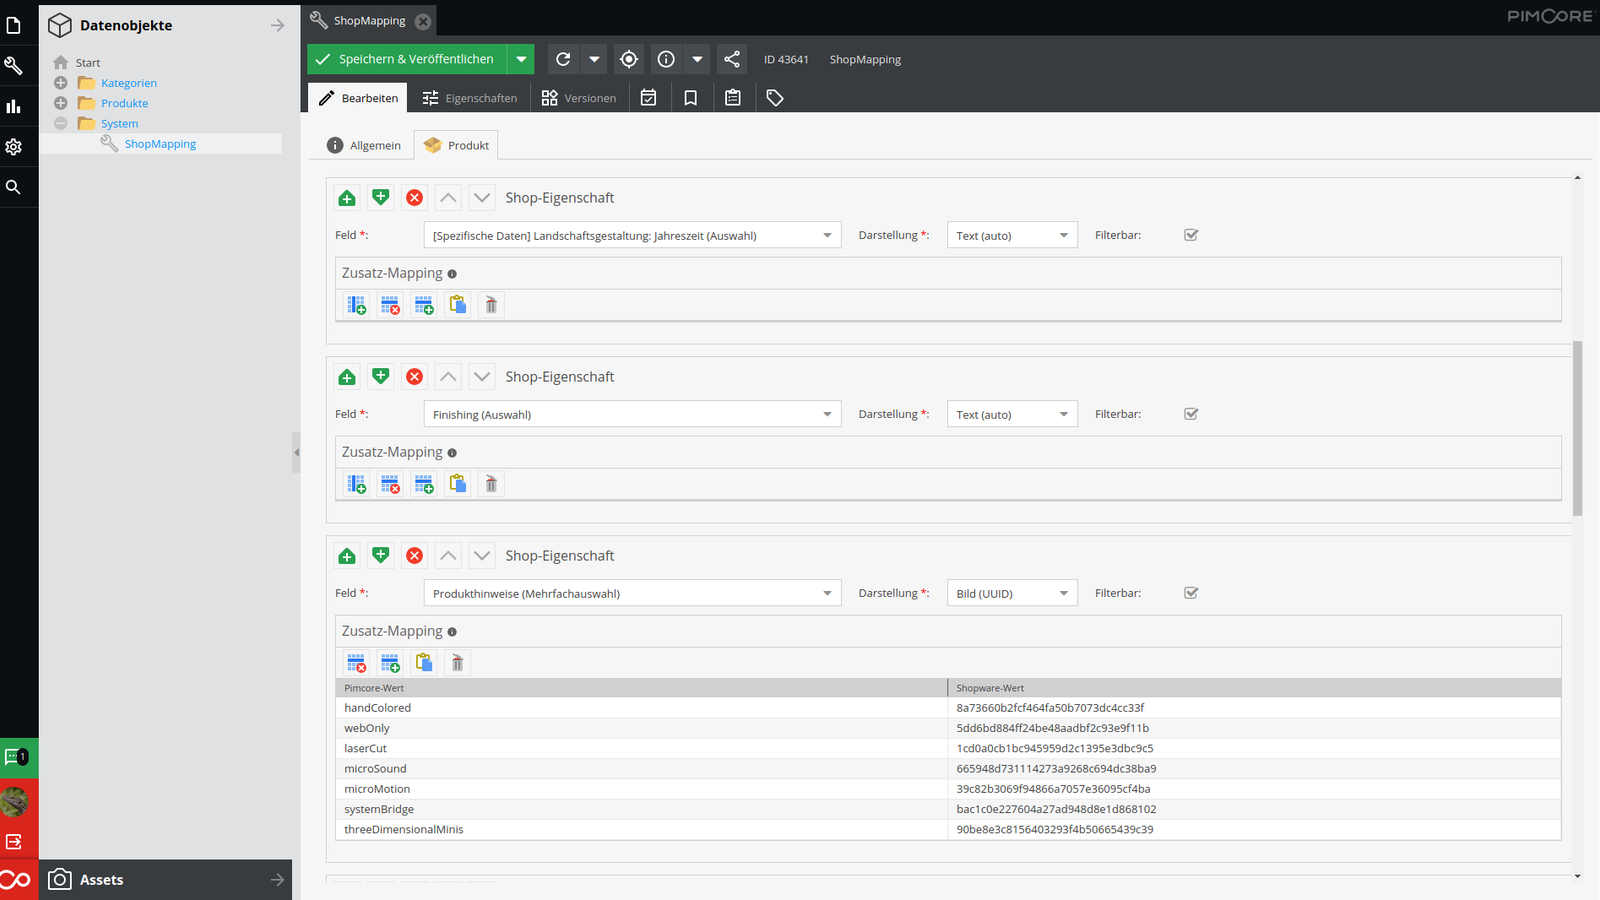The width and height of the screenshot is (1600, 900).
Task: Open reload options dropdown arrow
Action: 594,59
